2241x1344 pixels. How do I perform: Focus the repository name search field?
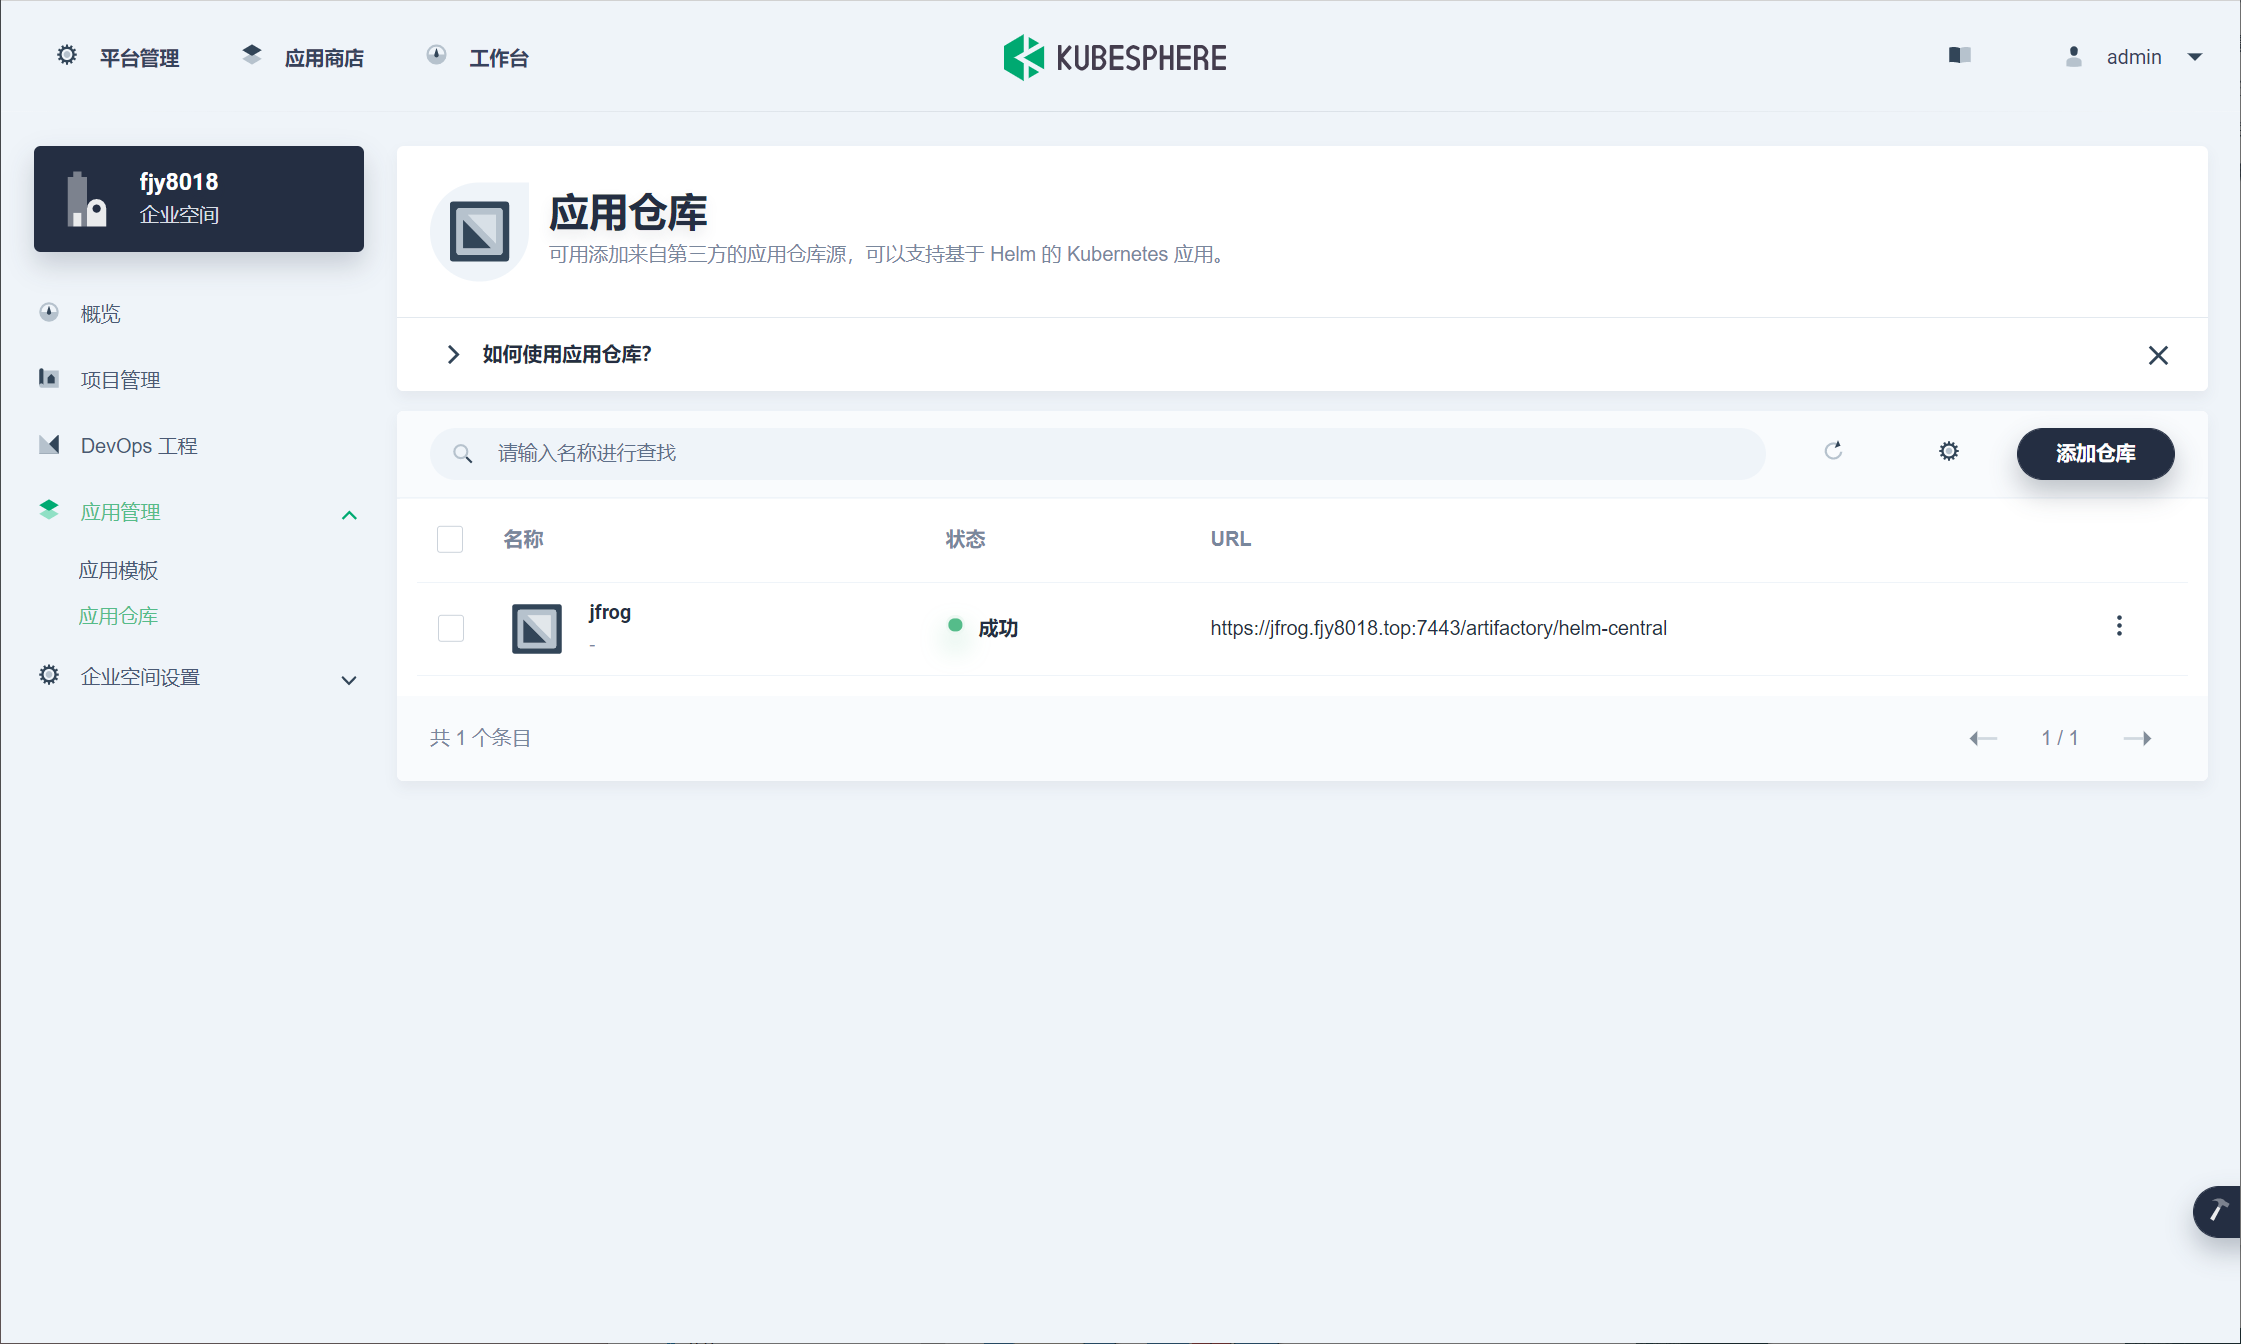pos(1100,453)
